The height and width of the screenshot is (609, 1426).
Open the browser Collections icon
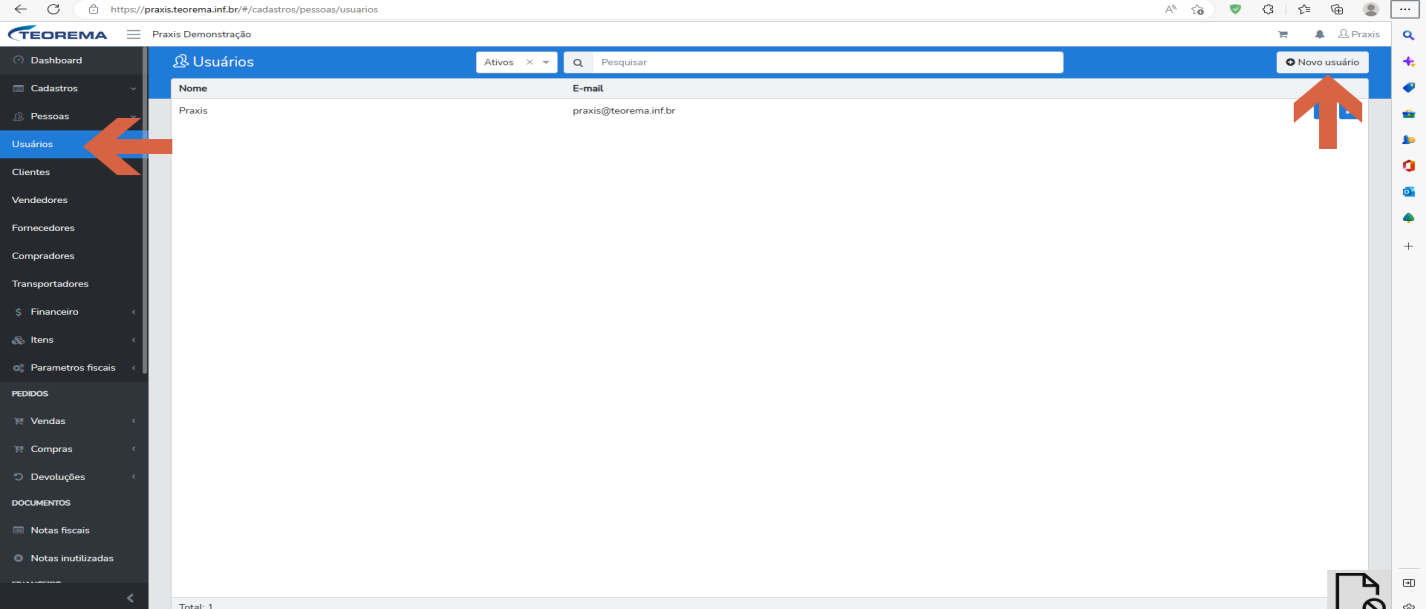[1337, 9]
